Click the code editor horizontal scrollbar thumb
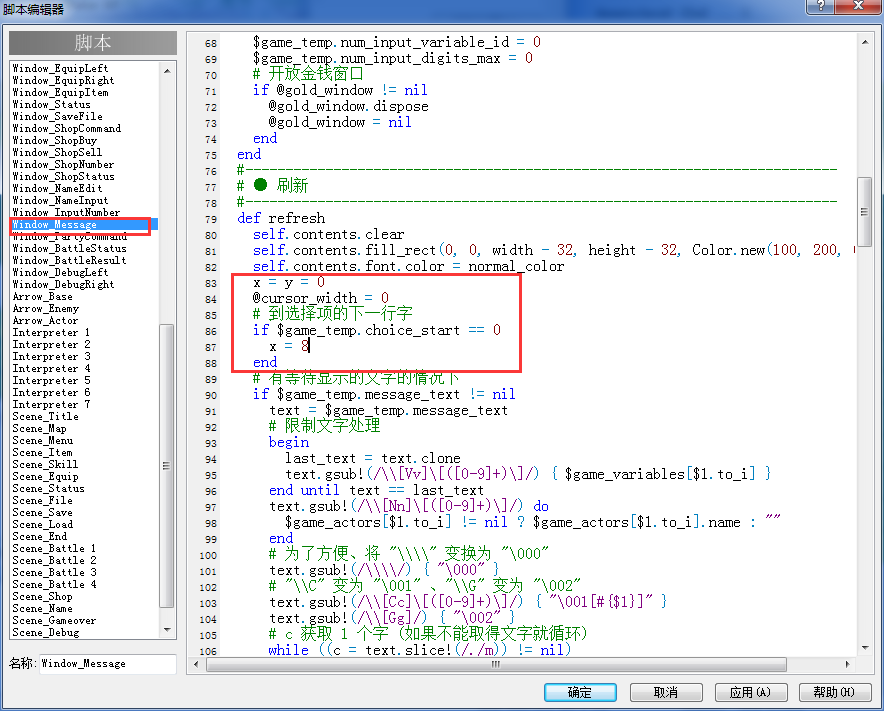This screenshot has height=711, width=884. [x=496, y=664]
